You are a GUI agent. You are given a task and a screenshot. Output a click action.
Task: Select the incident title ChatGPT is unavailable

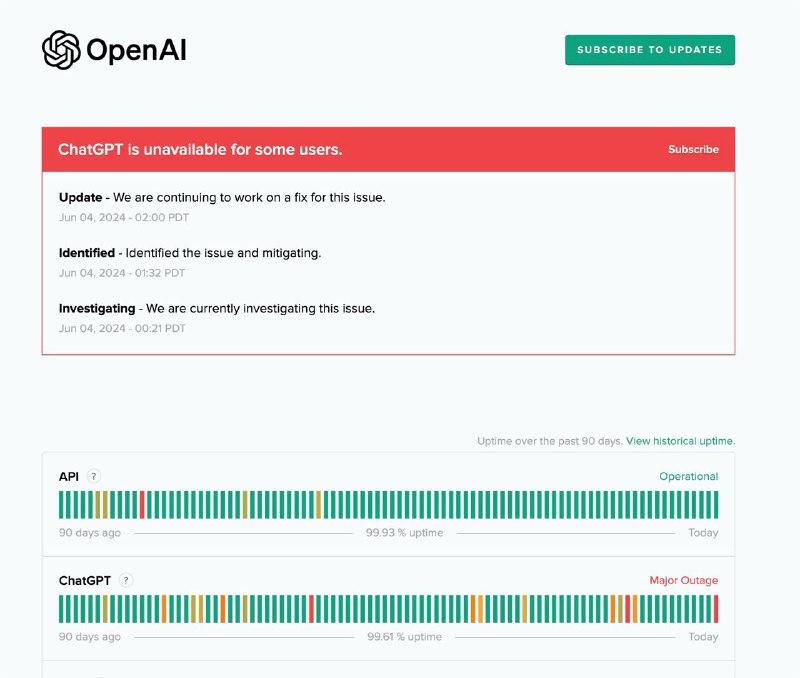(x=200, y=148)
